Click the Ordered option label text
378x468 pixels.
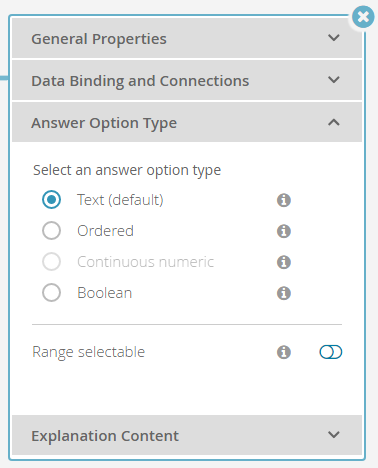(105, 231)
